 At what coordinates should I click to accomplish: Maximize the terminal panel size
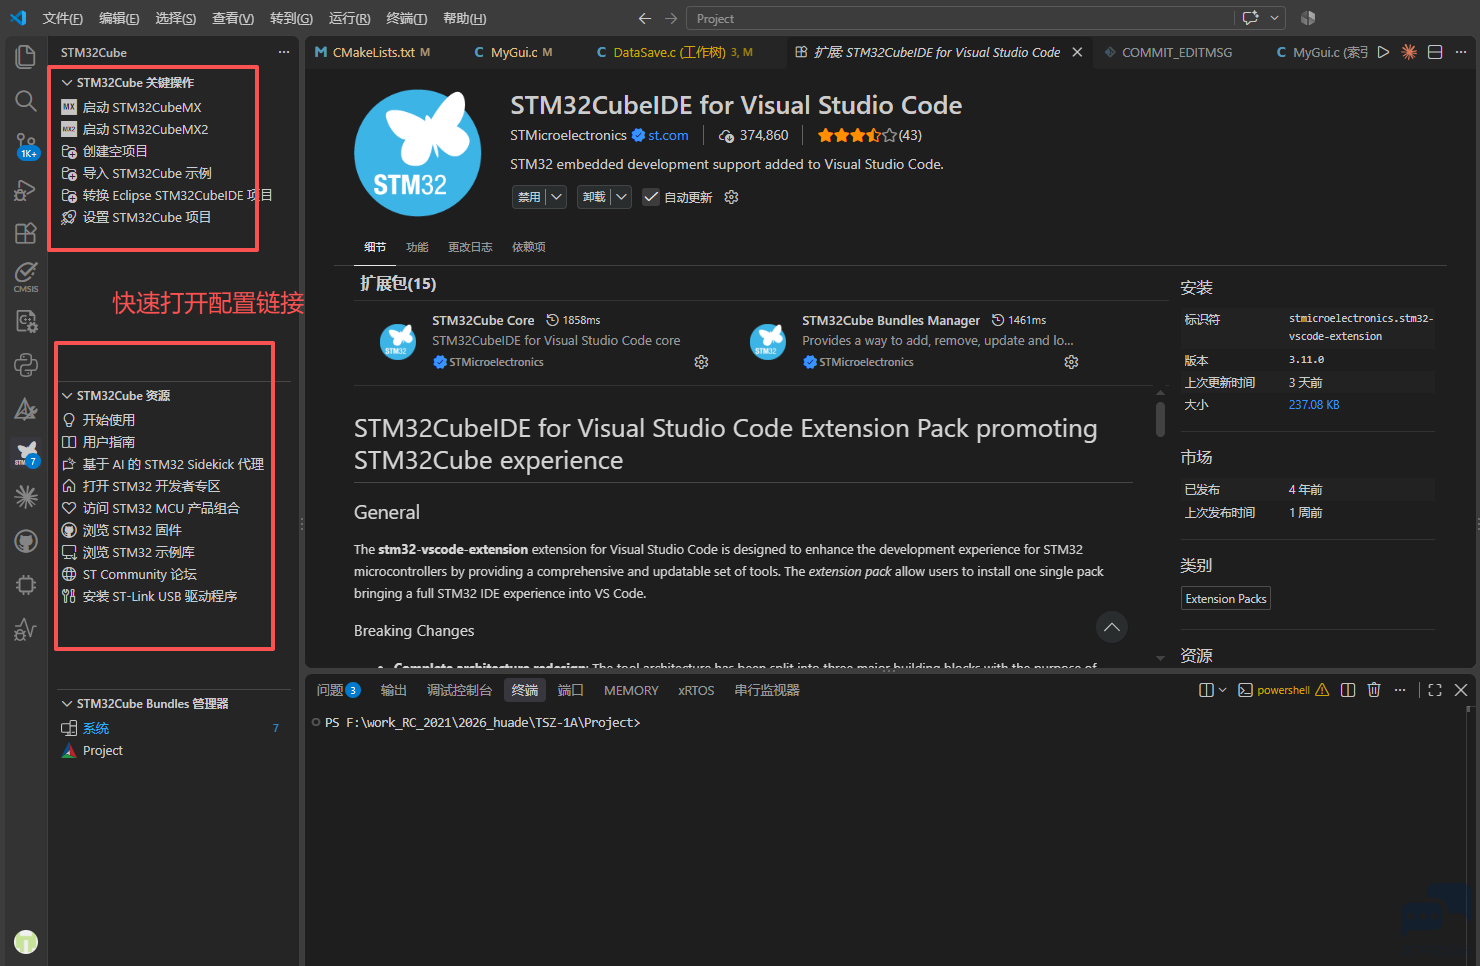pos(1435,690)
